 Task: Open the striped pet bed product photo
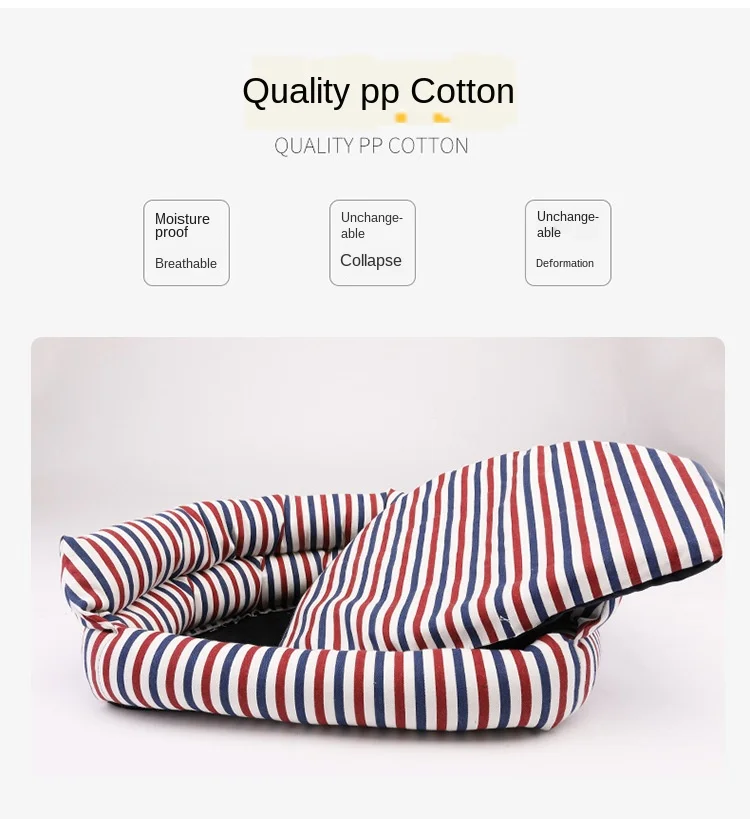point(378,556)
